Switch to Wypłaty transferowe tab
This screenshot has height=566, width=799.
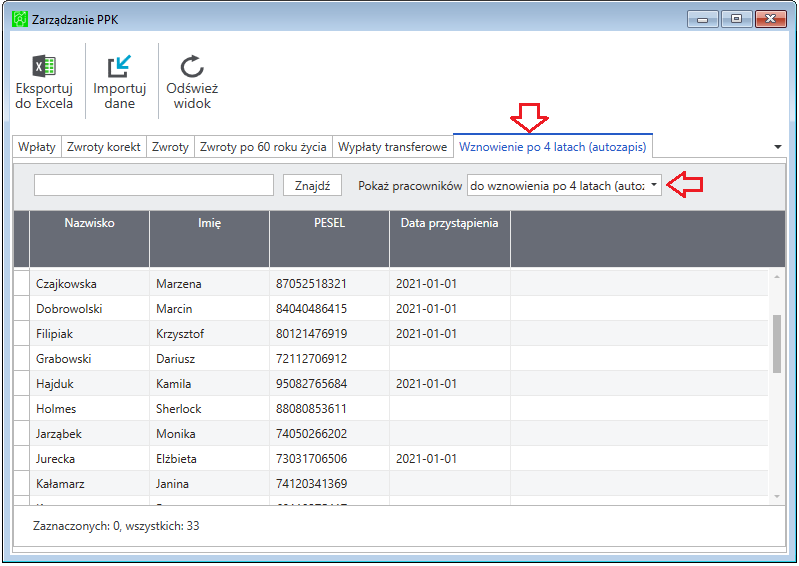392,147
